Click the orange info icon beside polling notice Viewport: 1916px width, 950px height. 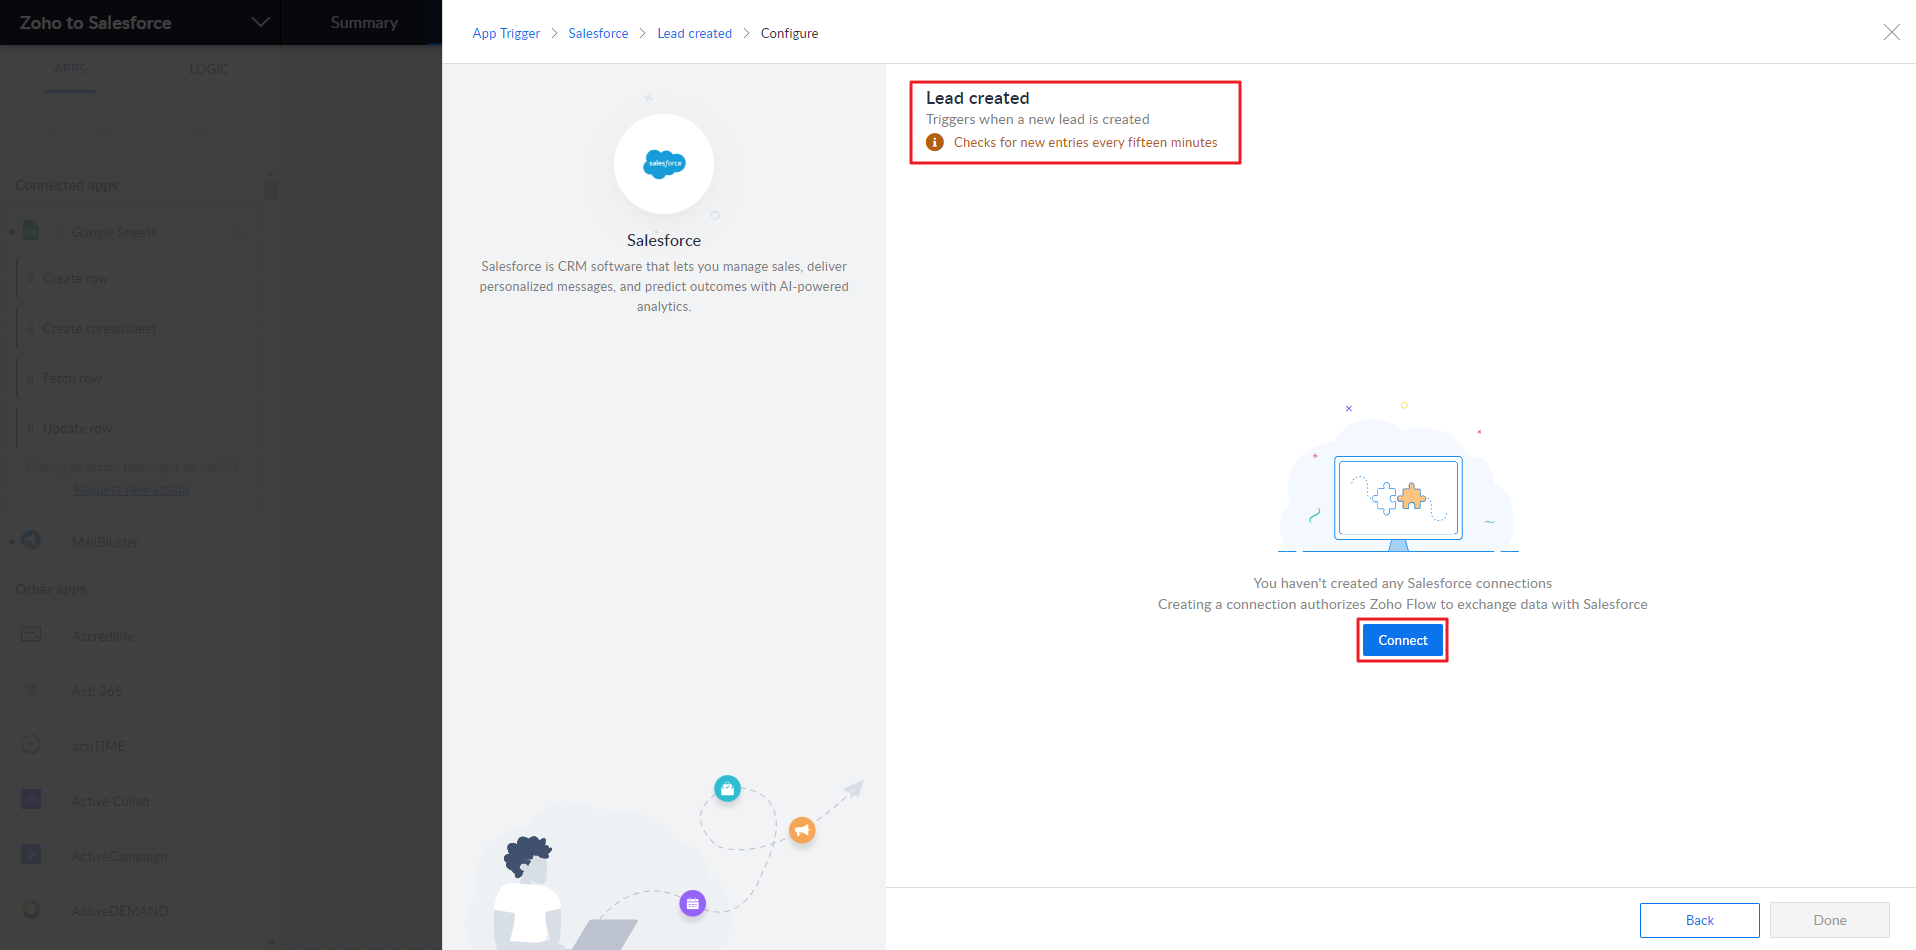click(x=935, y=143)
